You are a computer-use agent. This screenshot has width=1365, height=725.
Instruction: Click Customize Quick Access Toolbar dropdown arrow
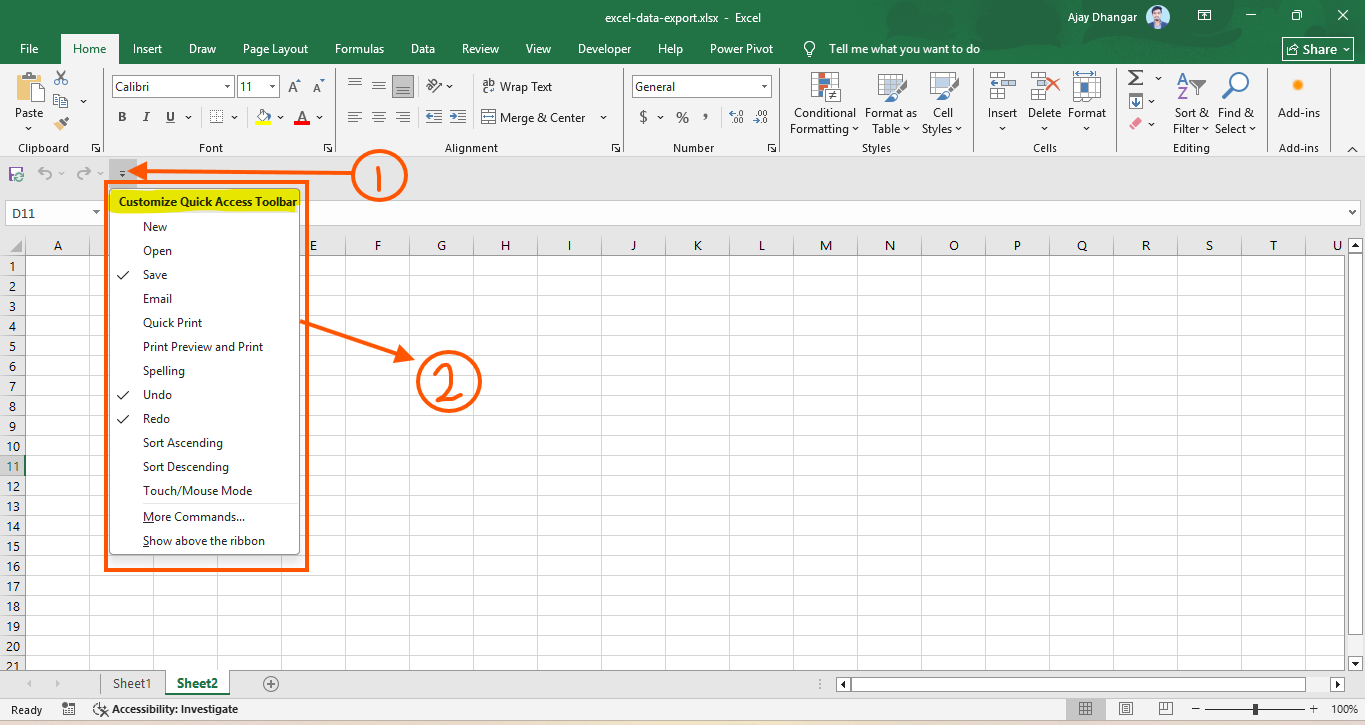tap(122, 174)
